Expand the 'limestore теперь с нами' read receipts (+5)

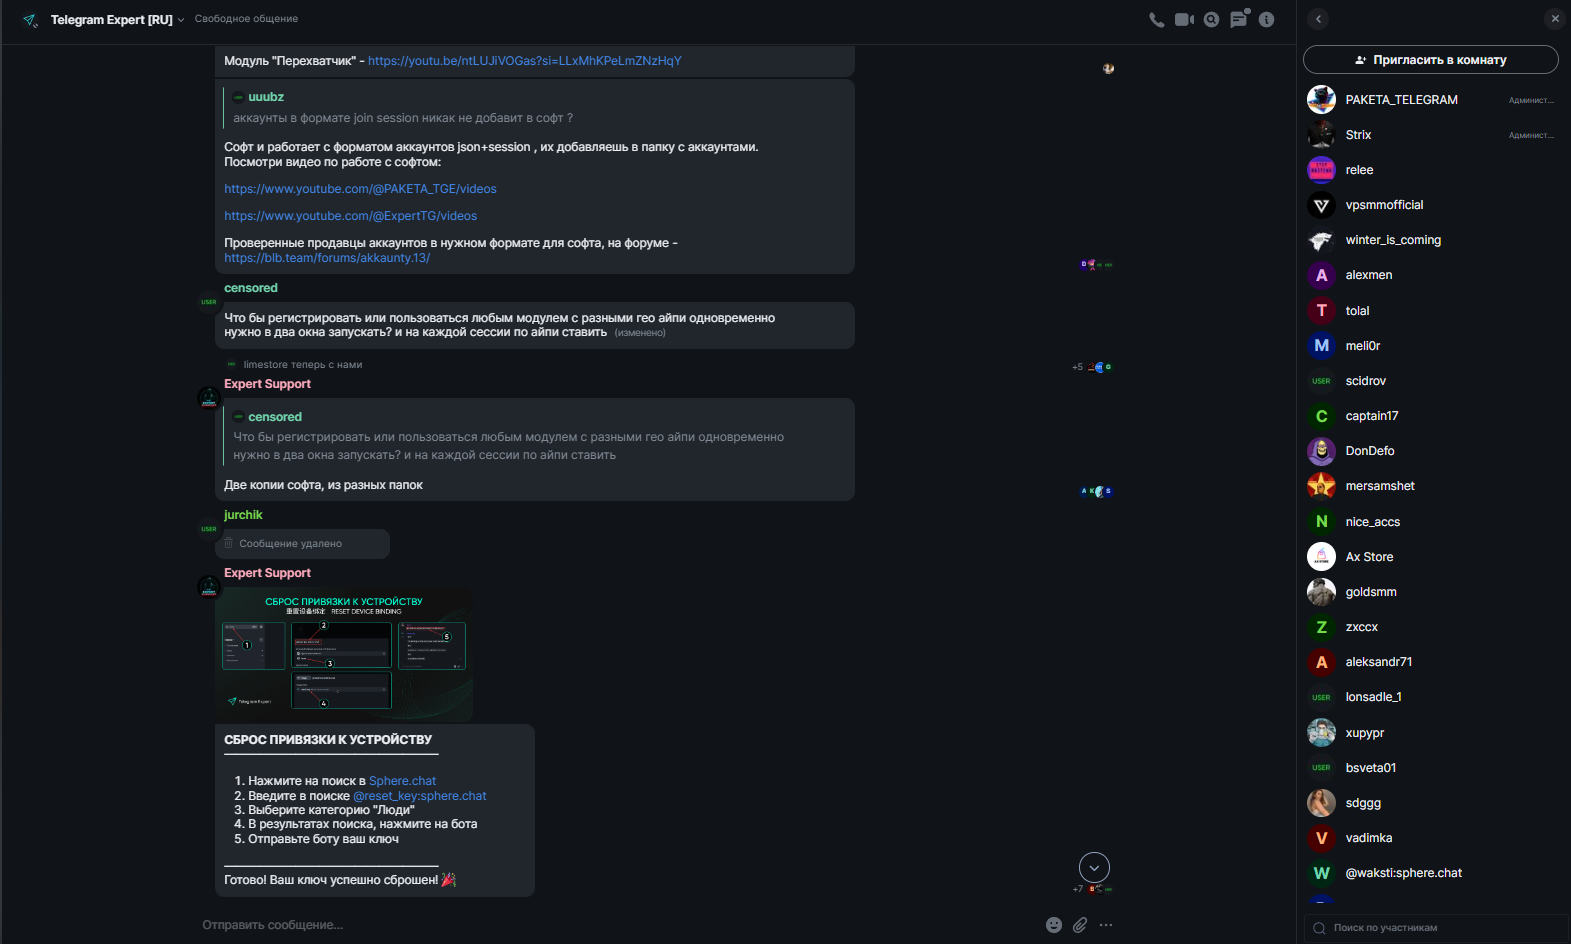[1092, 367]
